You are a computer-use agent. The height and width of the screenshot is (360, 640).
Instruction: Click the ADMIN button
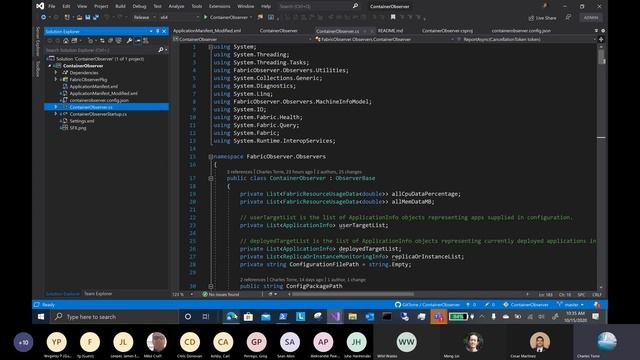point(591,18)
